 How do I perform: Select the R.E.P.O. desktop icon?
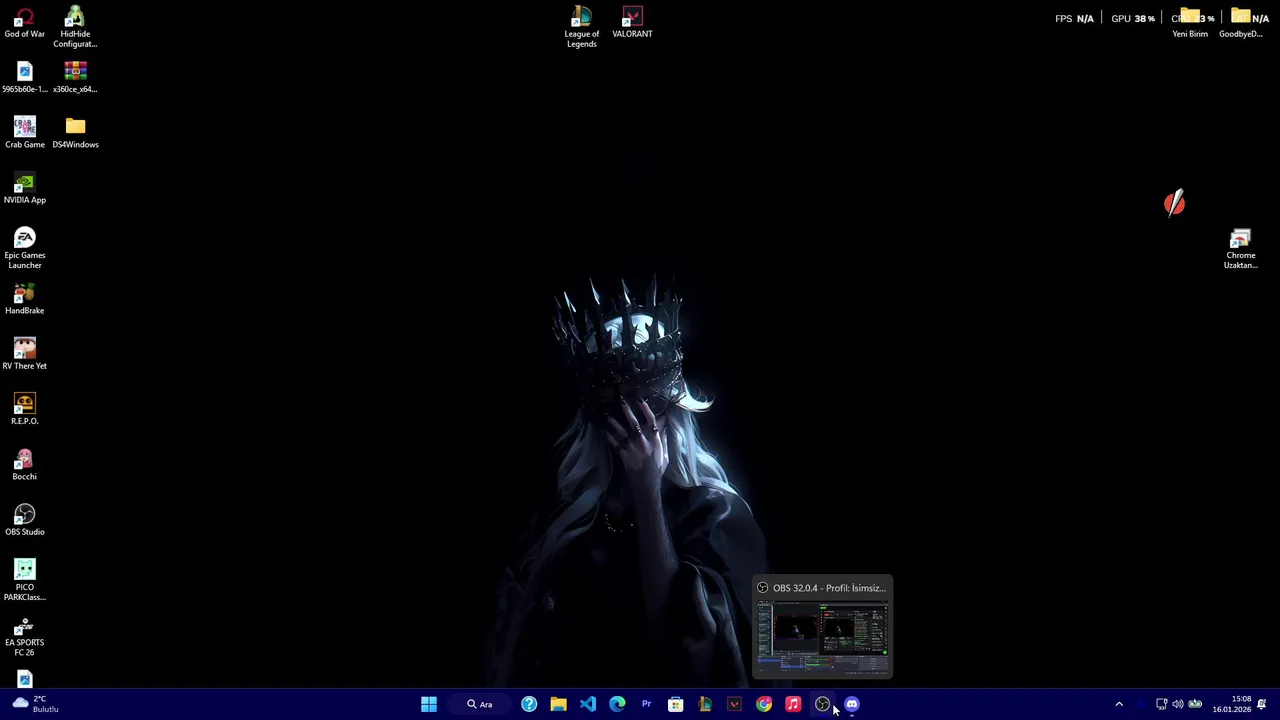[24, 409]
